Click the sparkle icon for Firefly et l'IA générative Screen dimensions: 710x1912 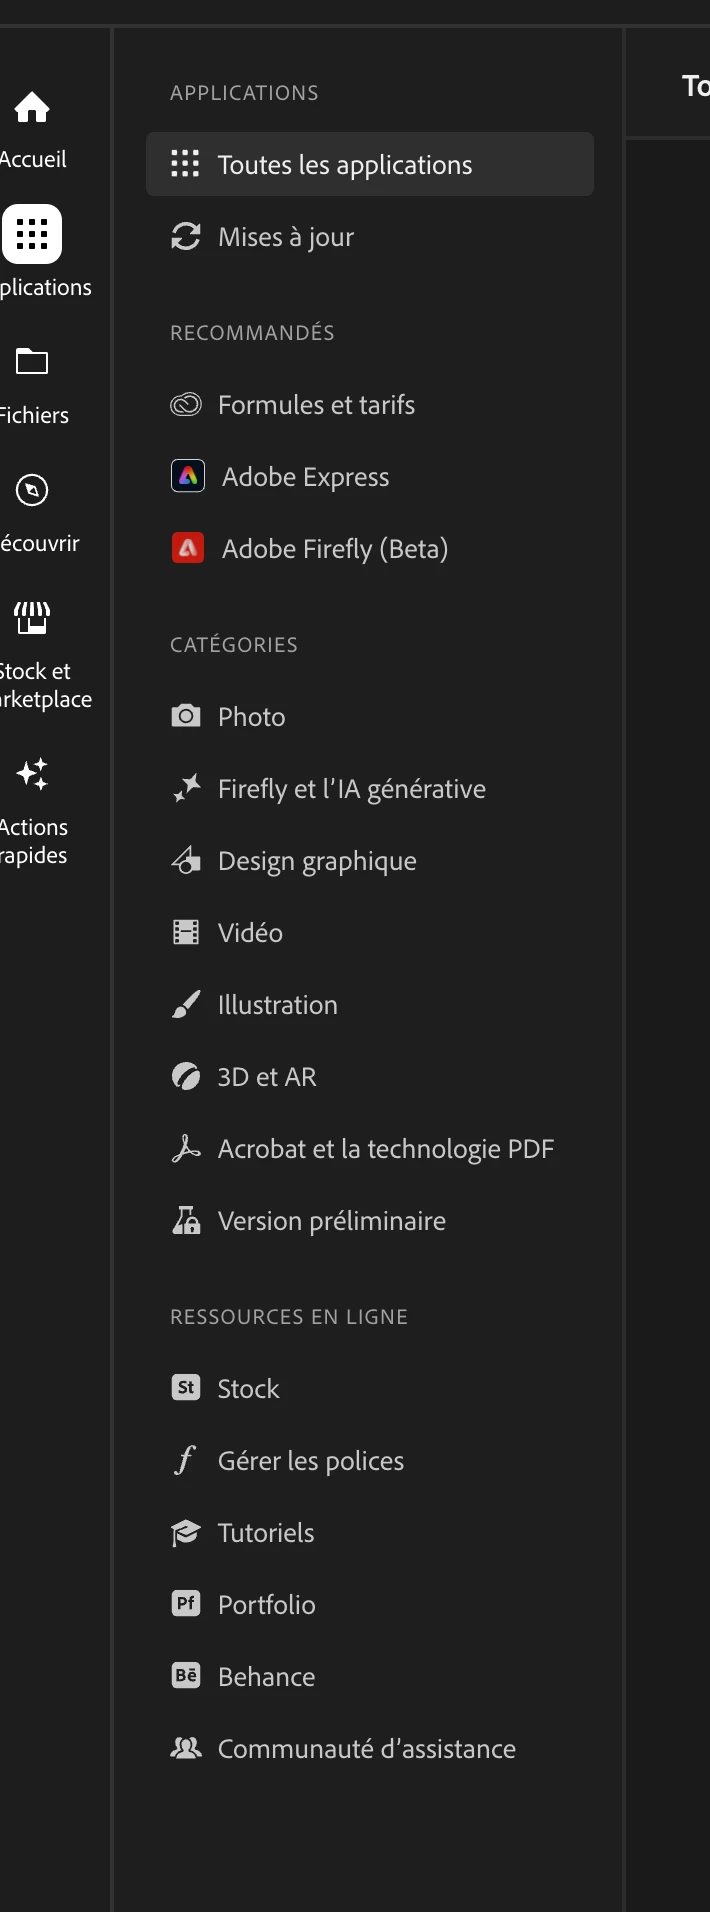pyautogui.click(x=186, y=789)
